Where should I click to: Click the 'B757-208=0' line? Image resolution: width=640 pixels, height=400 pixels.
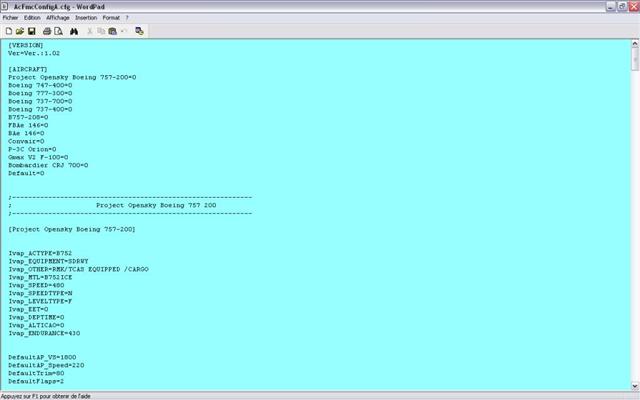click(x=28, y=117)
